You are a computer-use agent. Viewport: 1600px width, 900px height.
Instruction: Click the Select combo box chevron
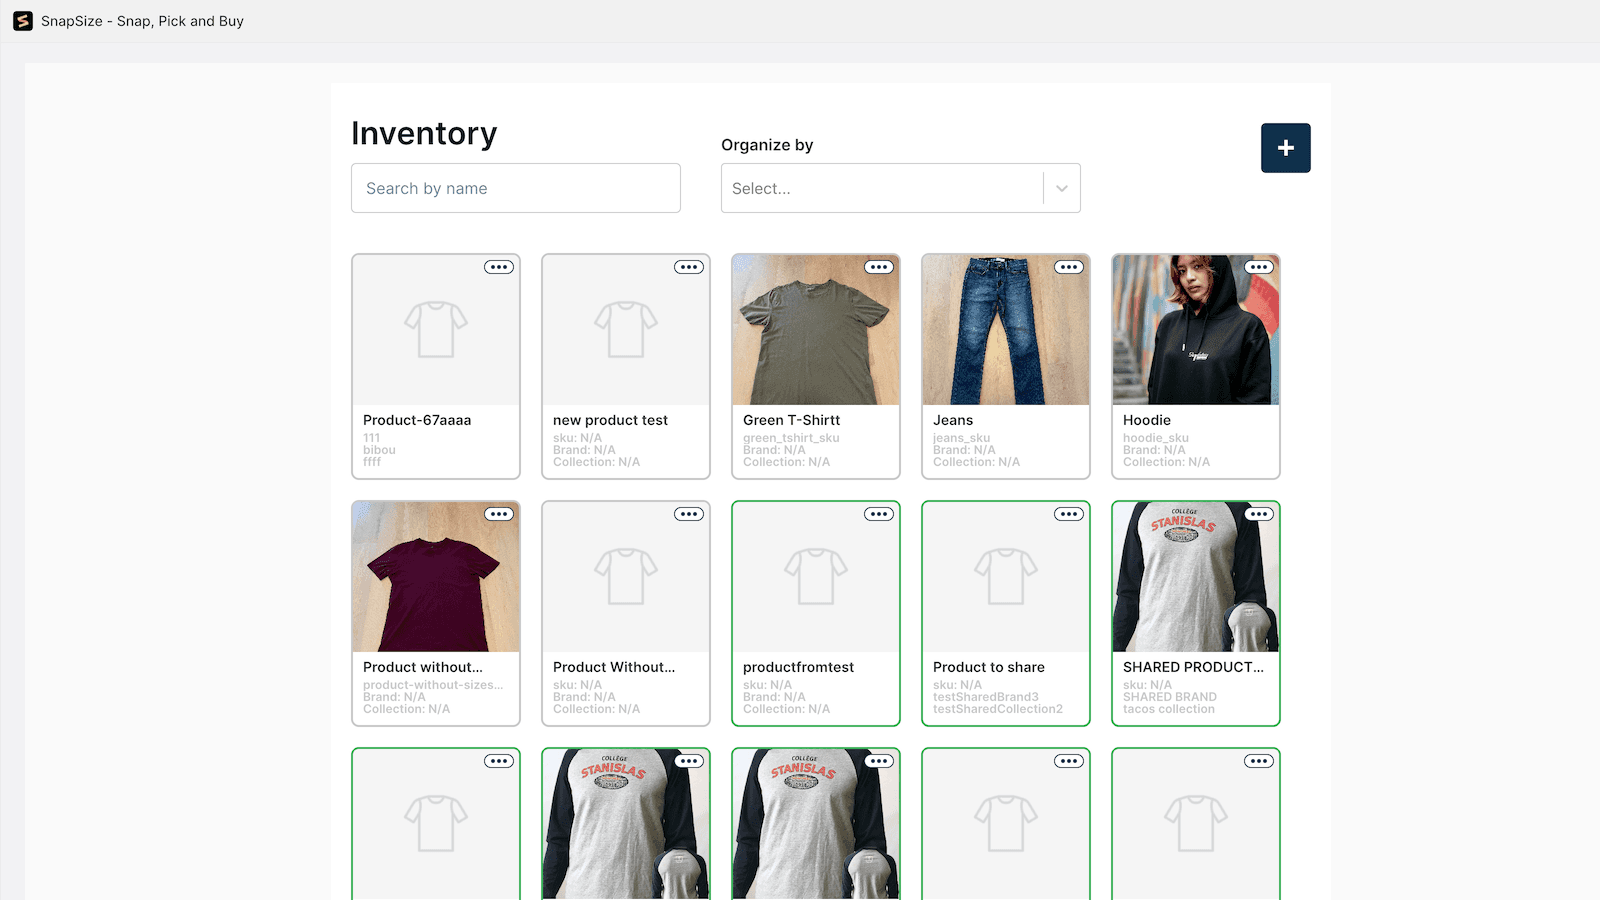(1062, 188)
